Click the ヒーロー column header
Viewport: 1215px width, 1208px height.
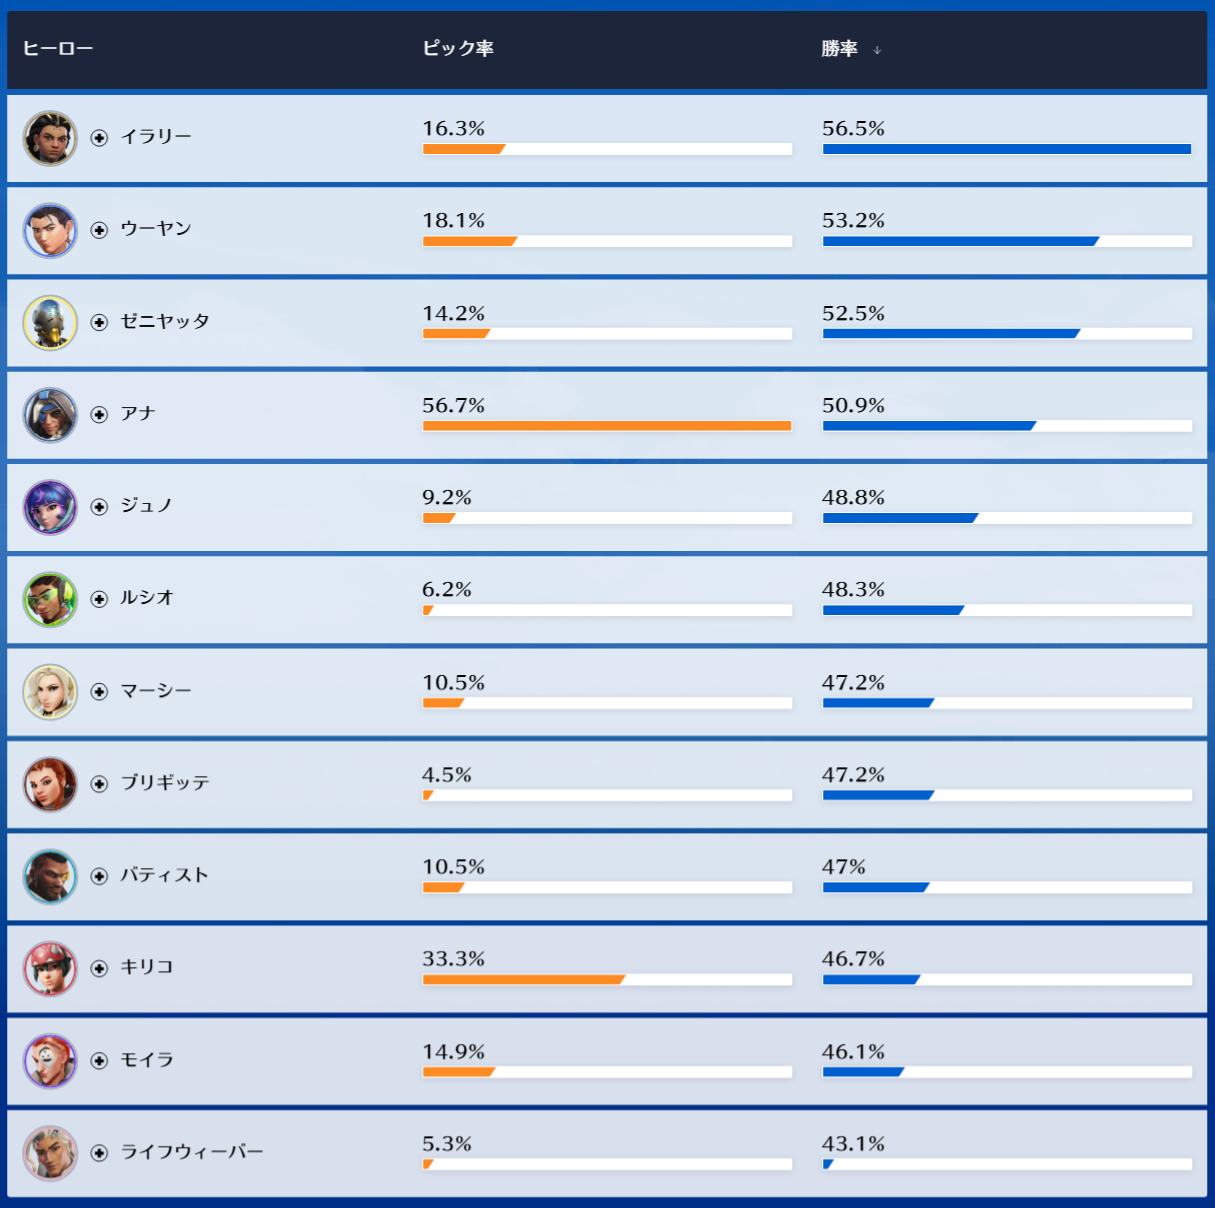(58, 48)
